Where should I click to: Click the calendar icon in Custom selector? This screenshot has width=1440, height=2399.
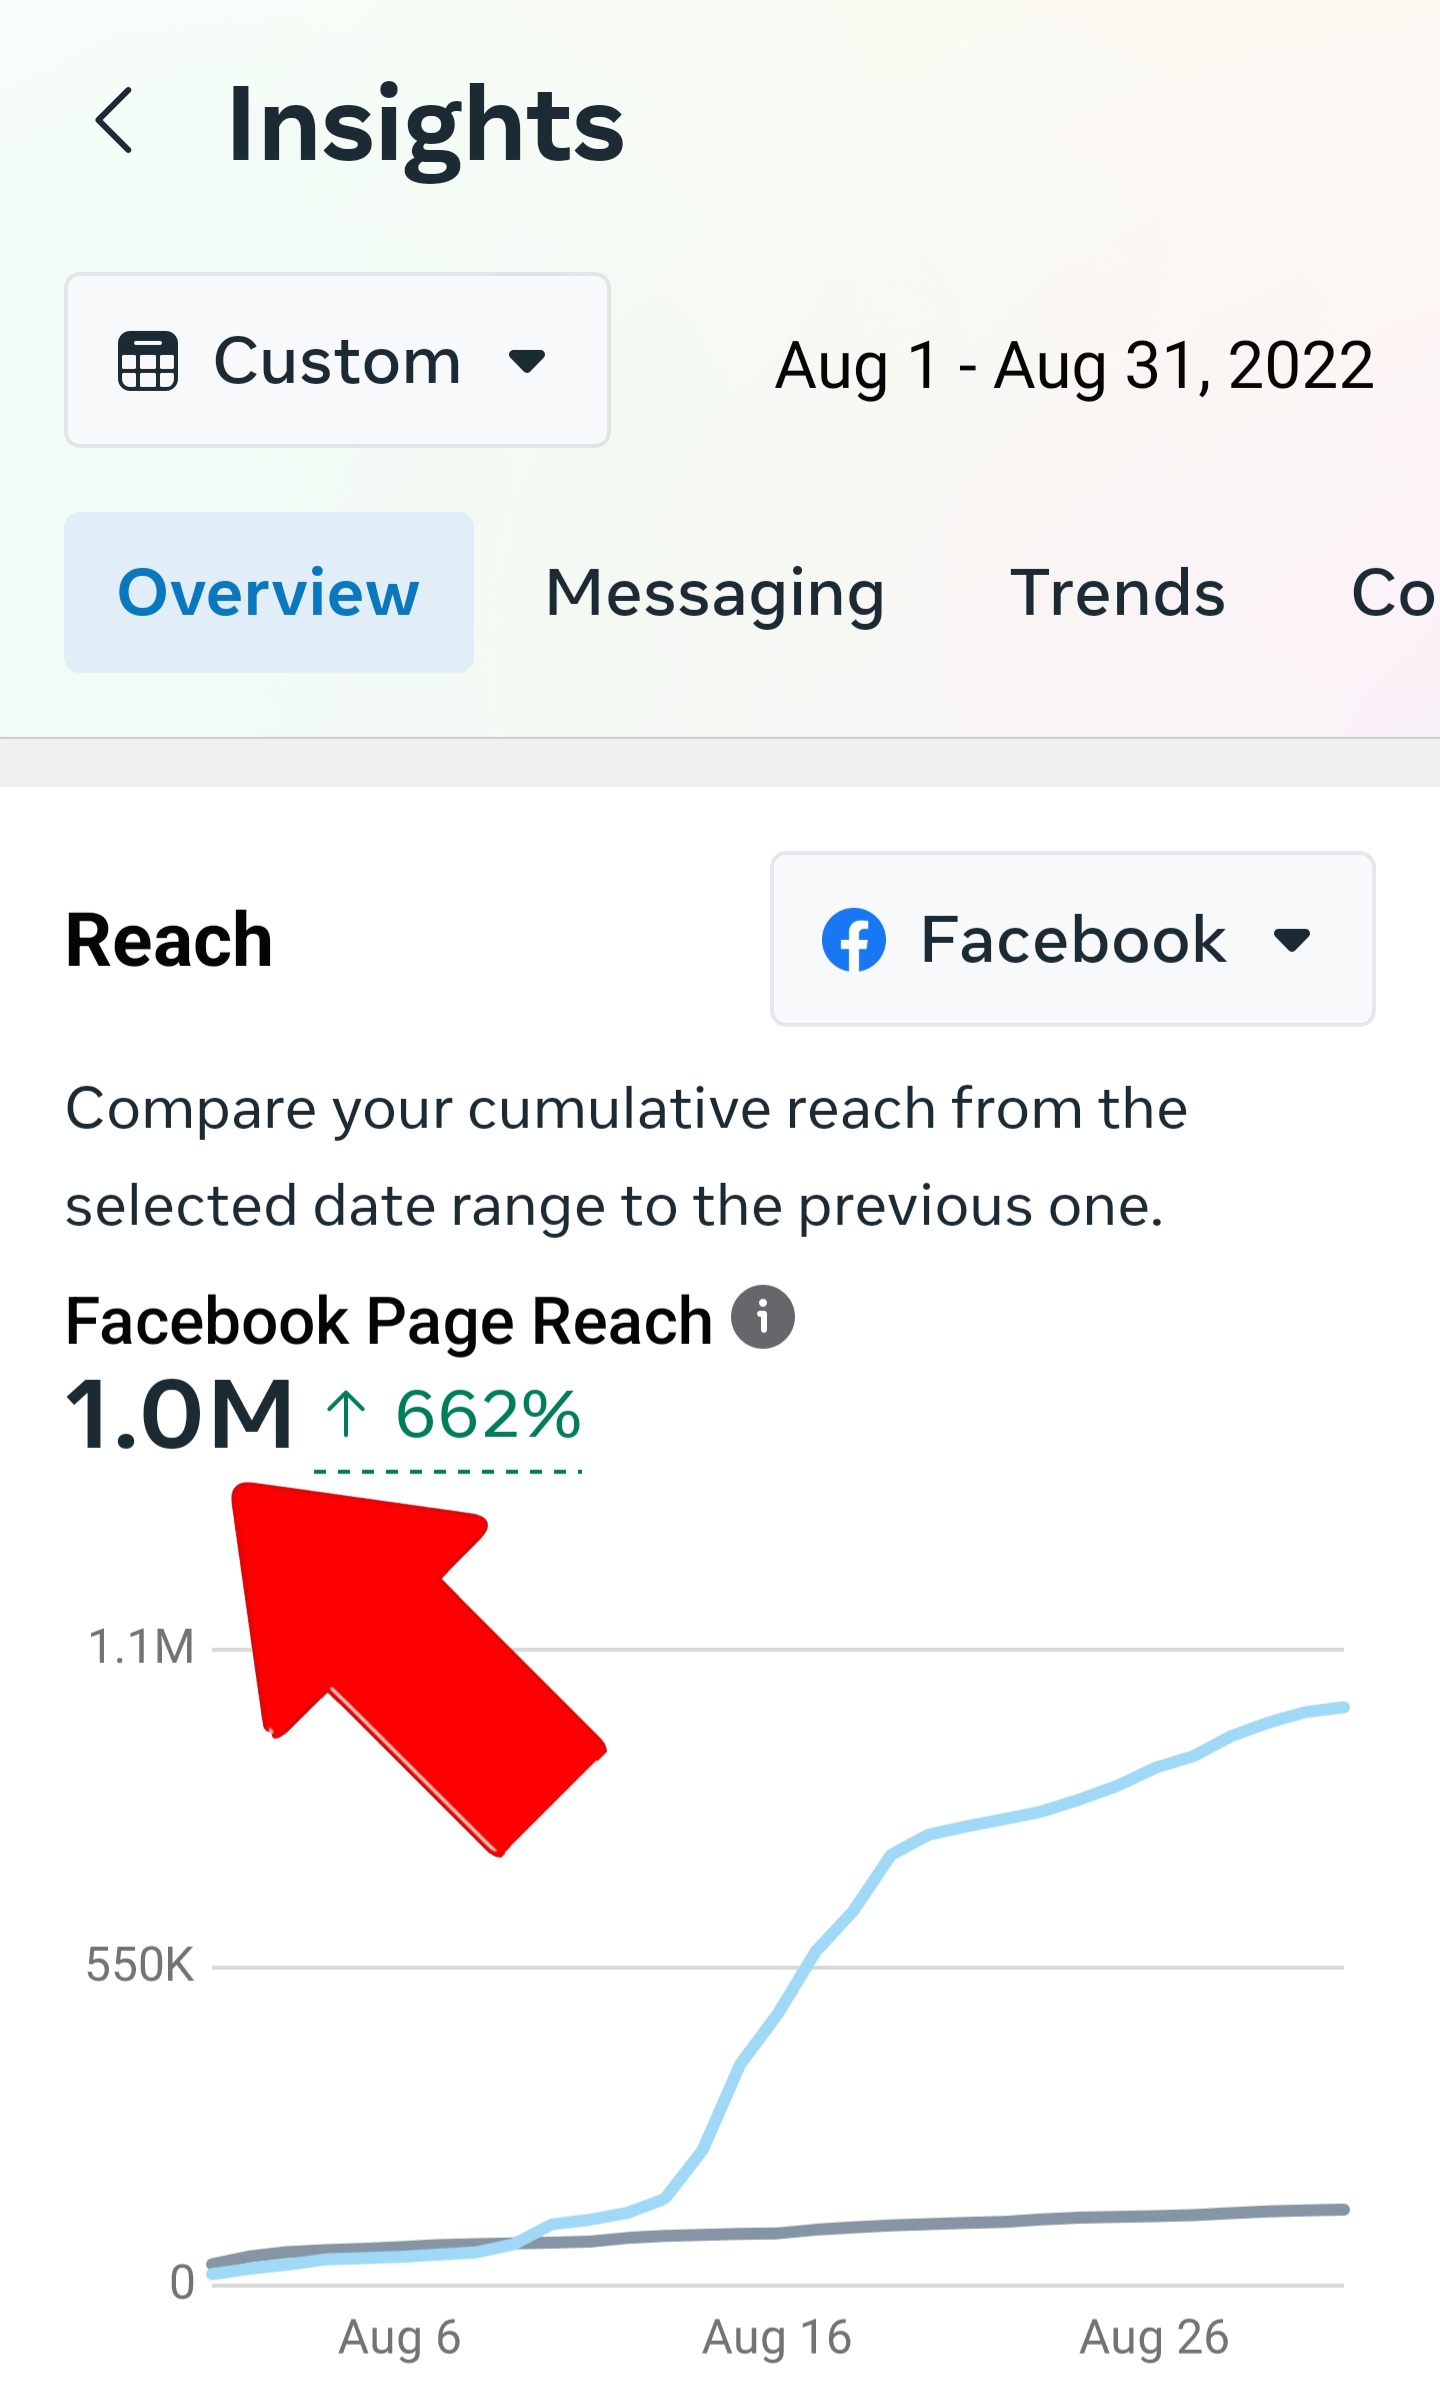point(148,361)
